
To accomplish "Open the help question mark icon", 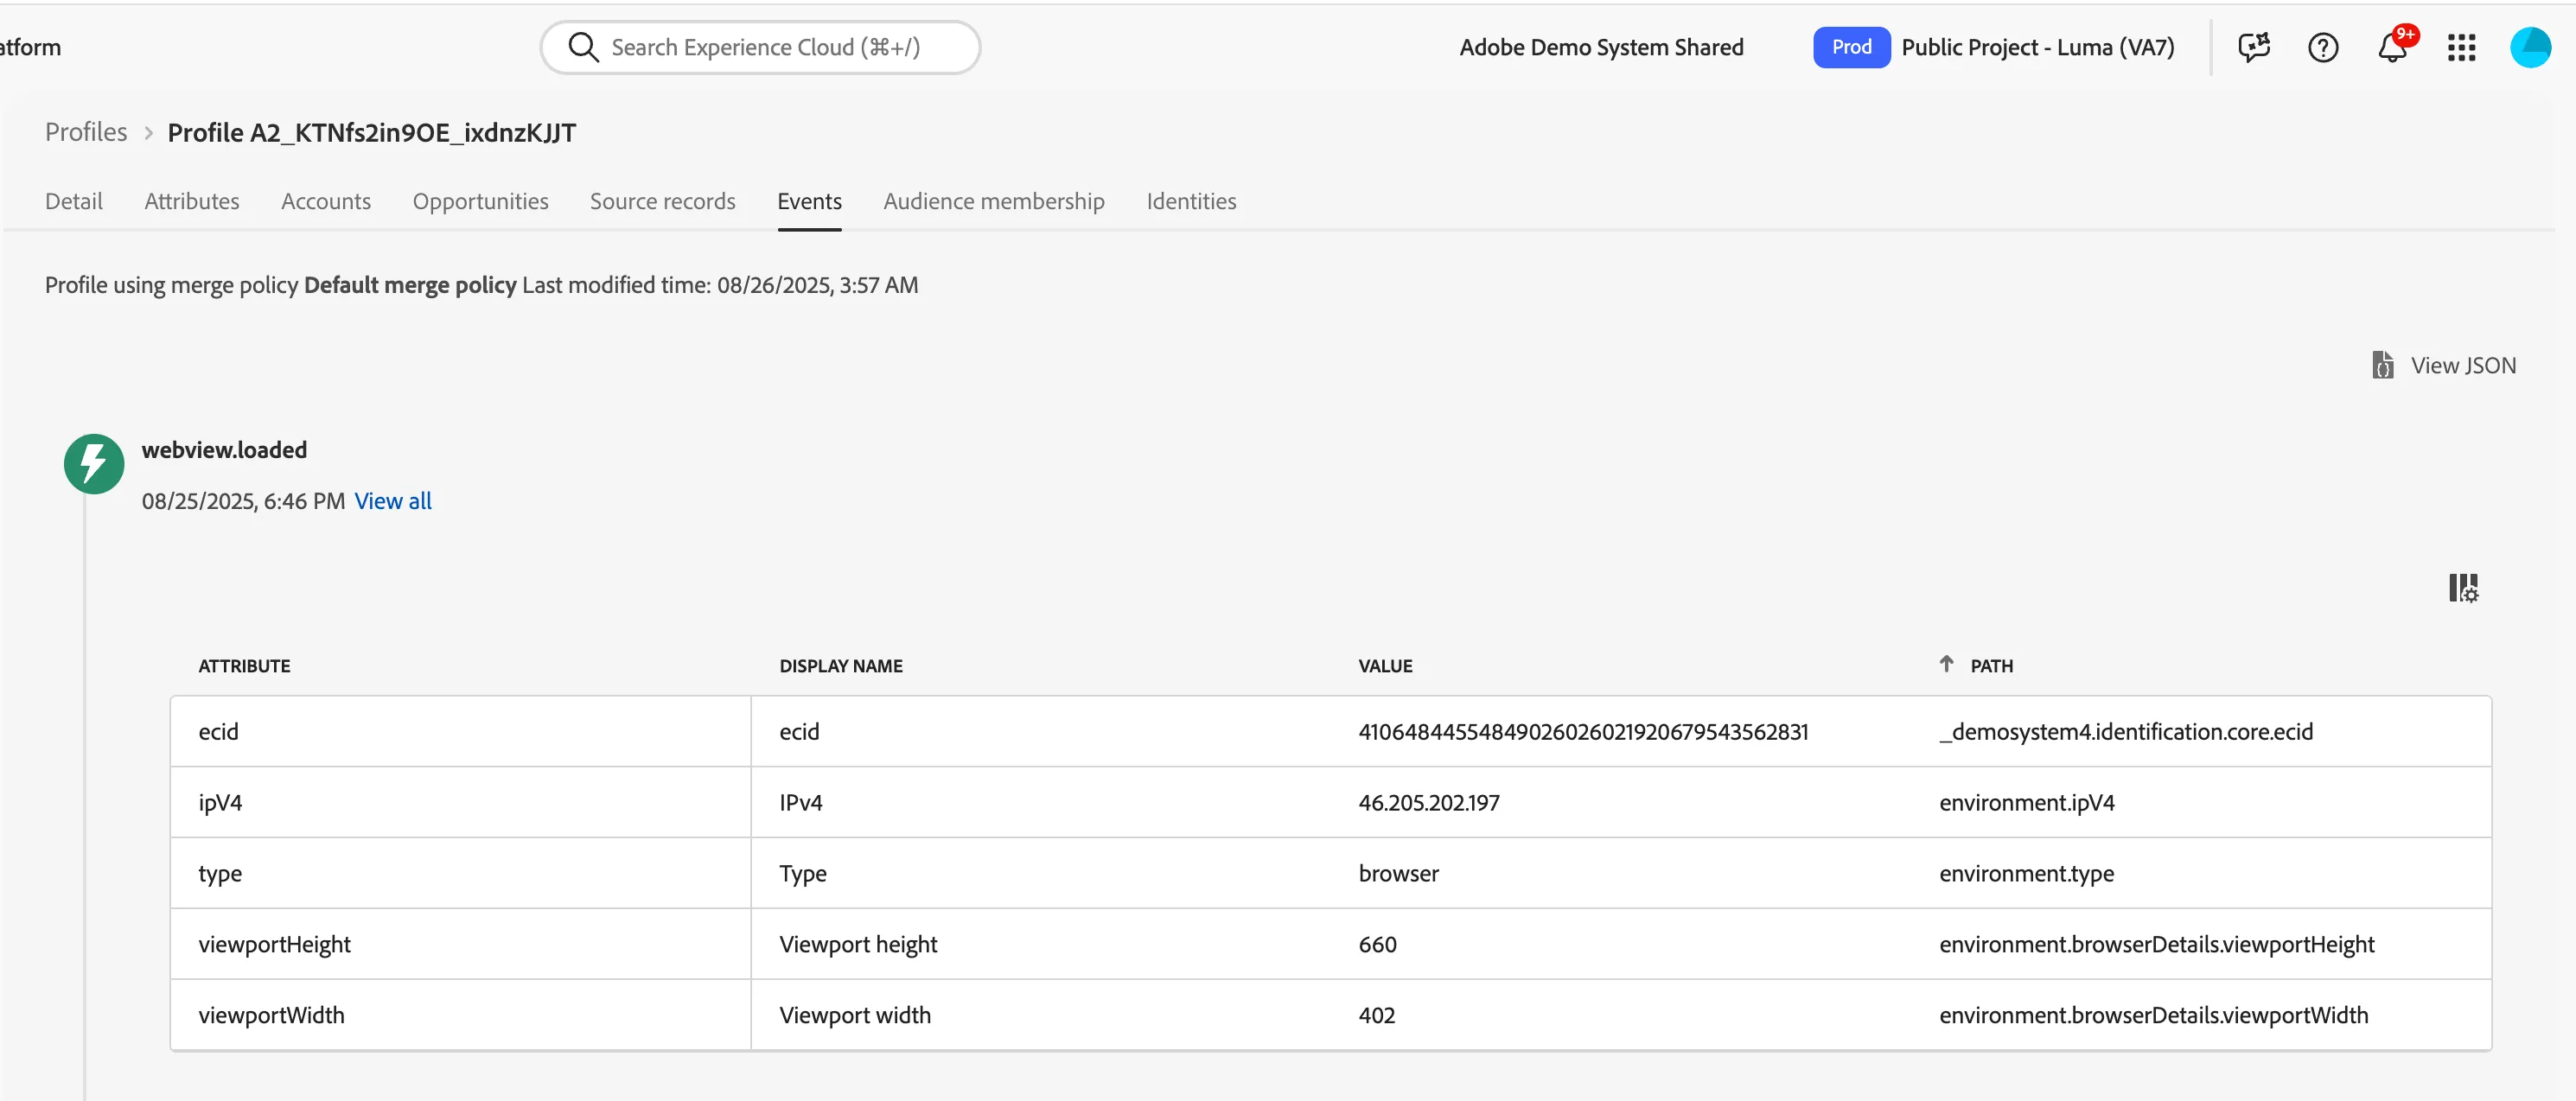I will click(x=2322, y=47).
